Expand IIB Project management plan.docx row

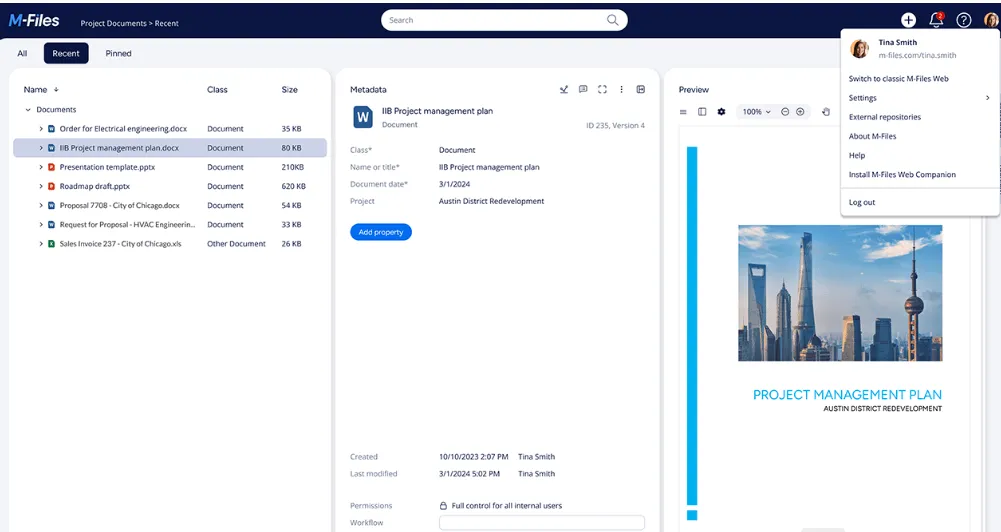(41, 148)
